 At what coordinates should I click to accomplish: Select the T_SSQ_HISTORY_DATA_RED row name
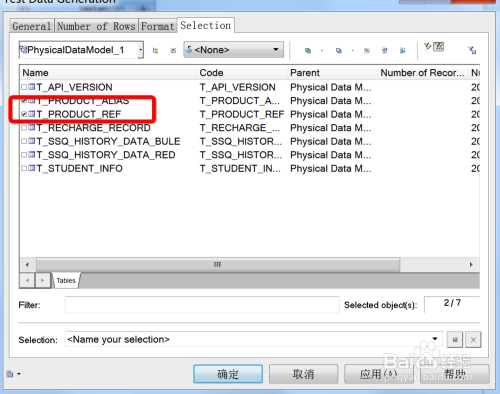coord(106,155)
